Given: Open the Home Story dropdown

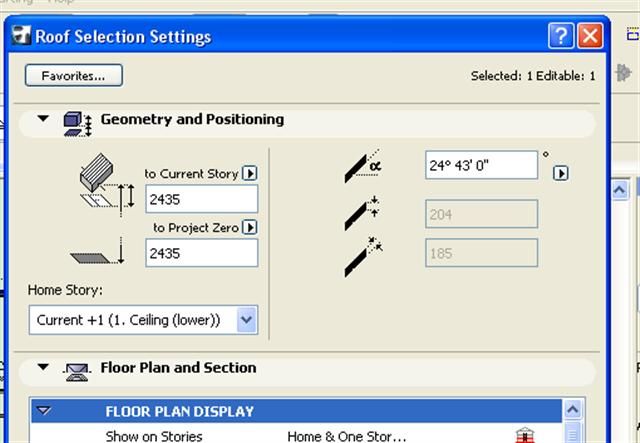Looking at the screenshot, I should [248, 320].
